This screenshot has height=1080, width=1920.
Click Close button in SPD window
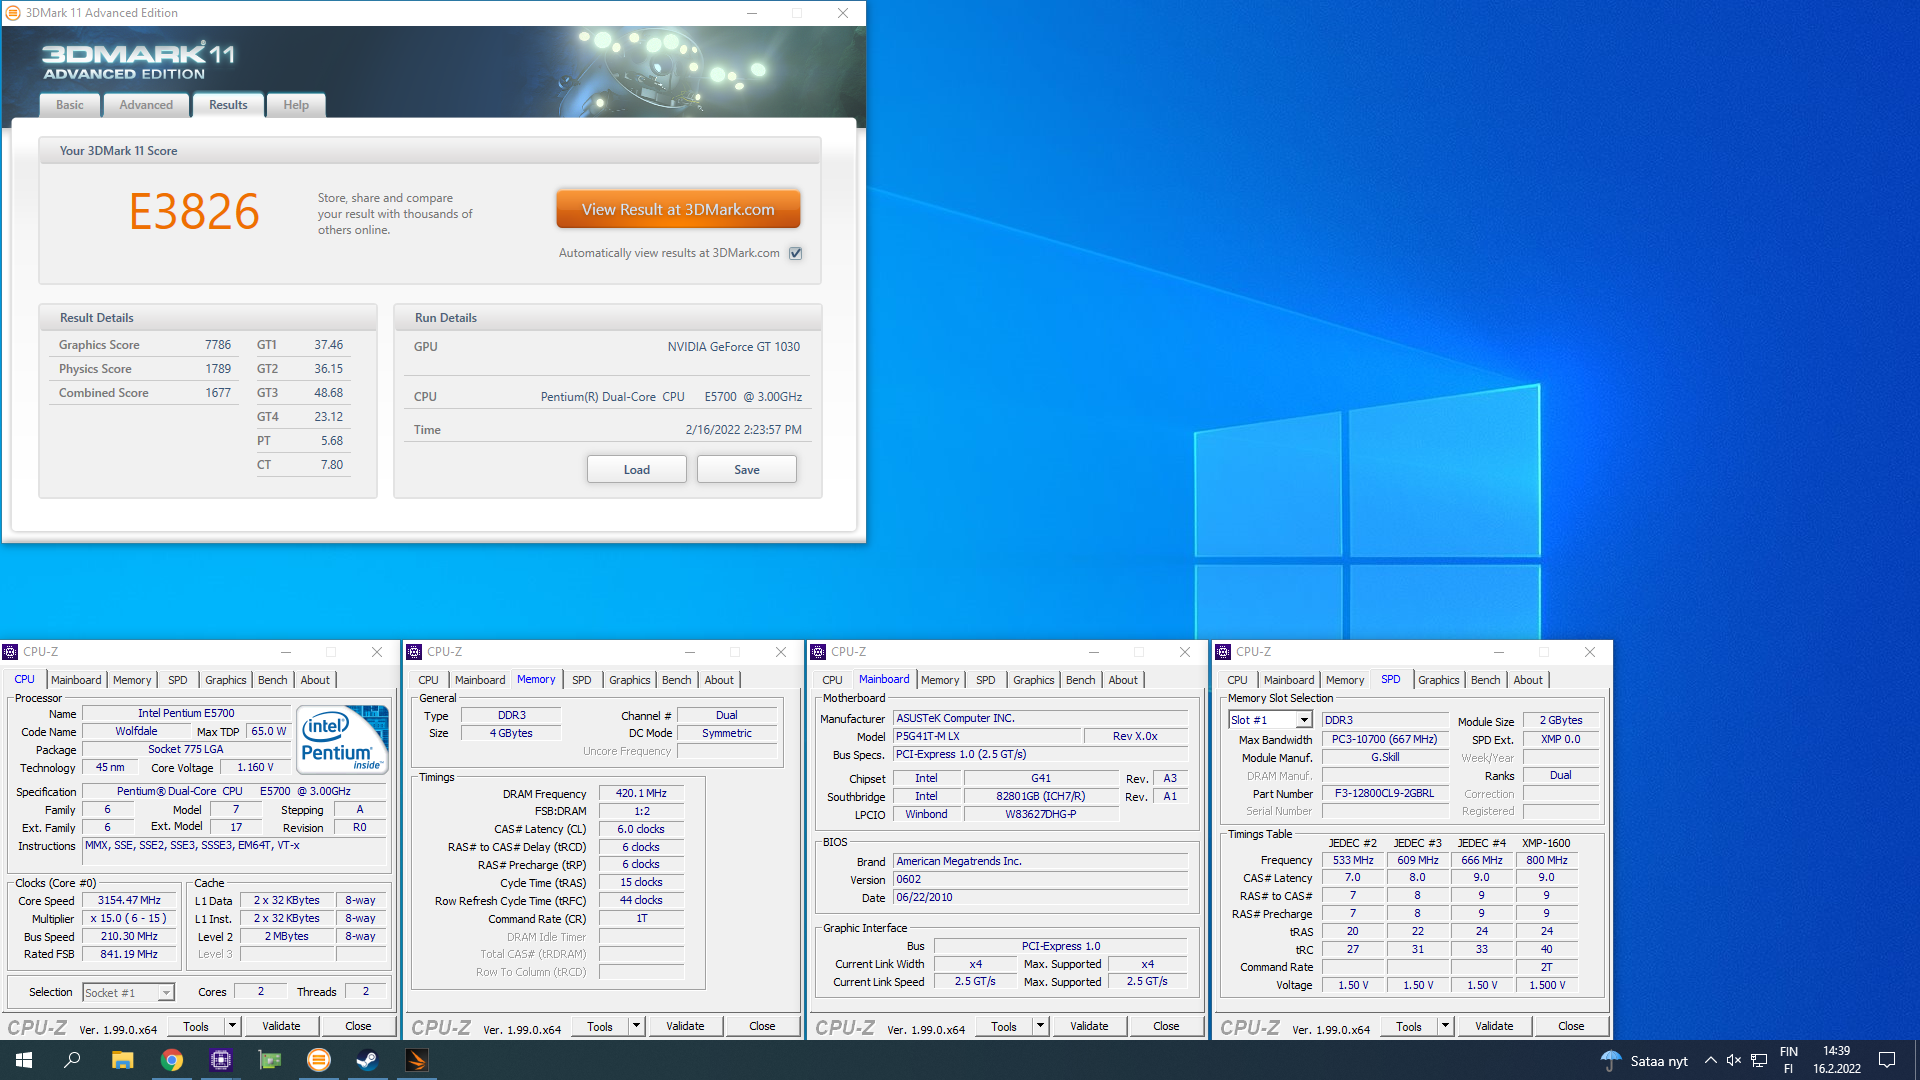[x=1571, y=1026]
